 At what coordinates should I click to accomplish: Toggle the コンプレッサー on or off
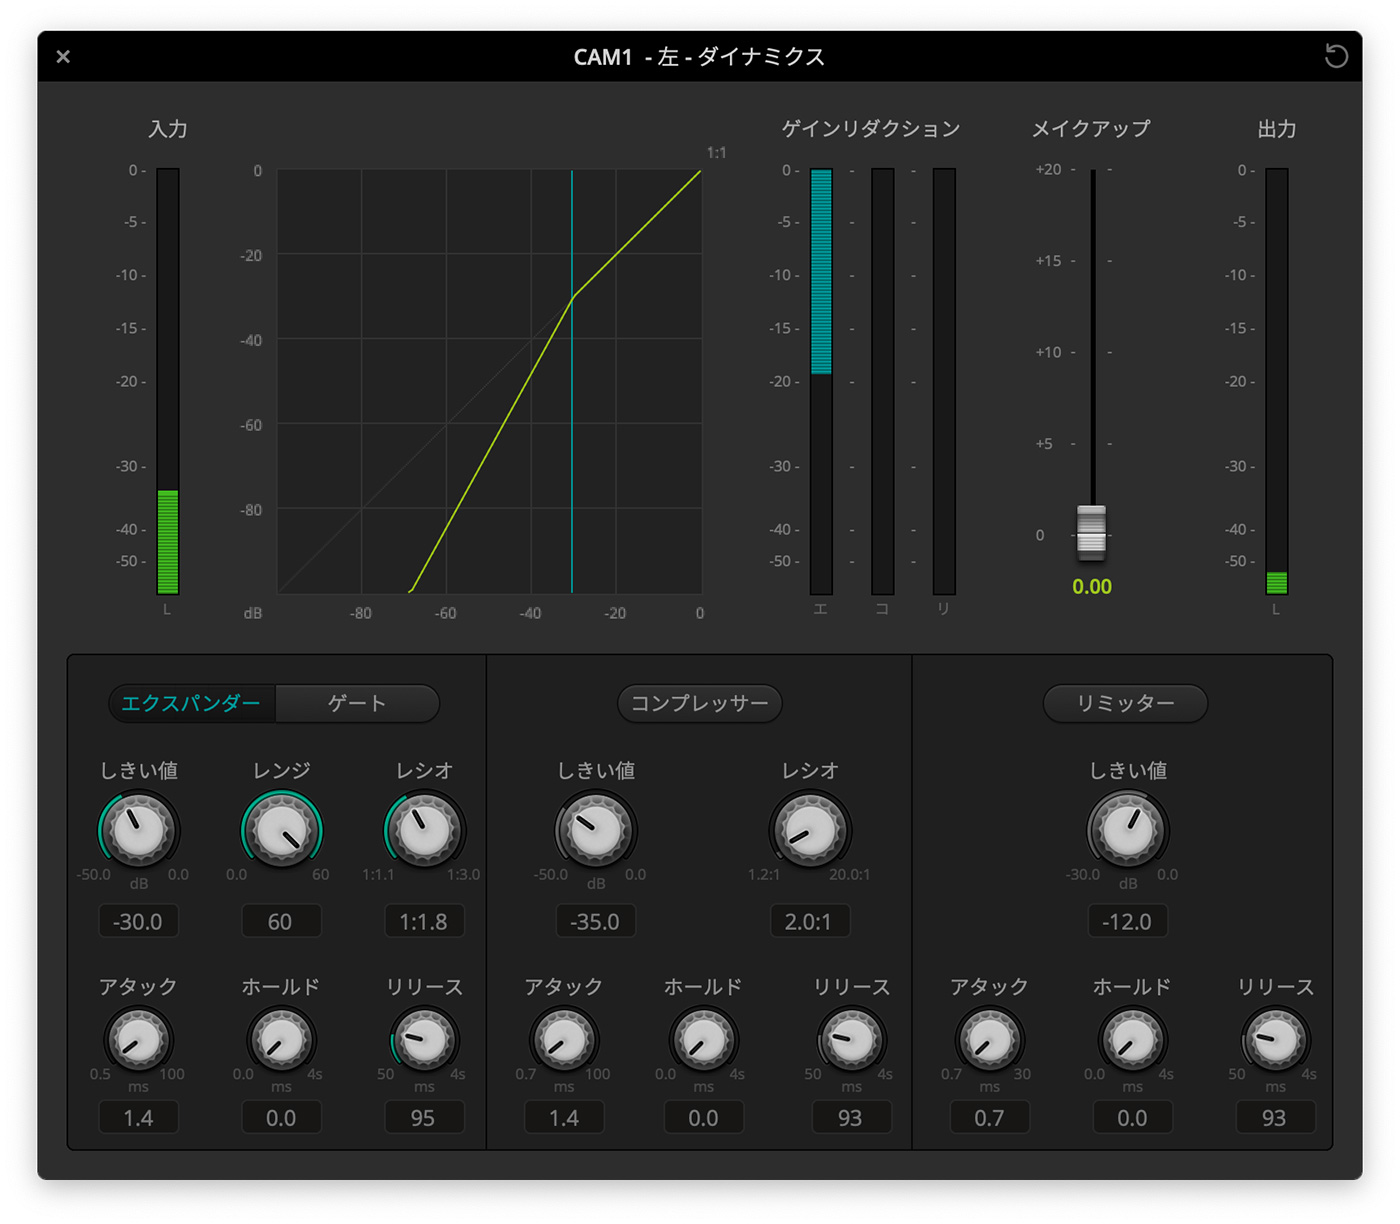coord(699,703)
